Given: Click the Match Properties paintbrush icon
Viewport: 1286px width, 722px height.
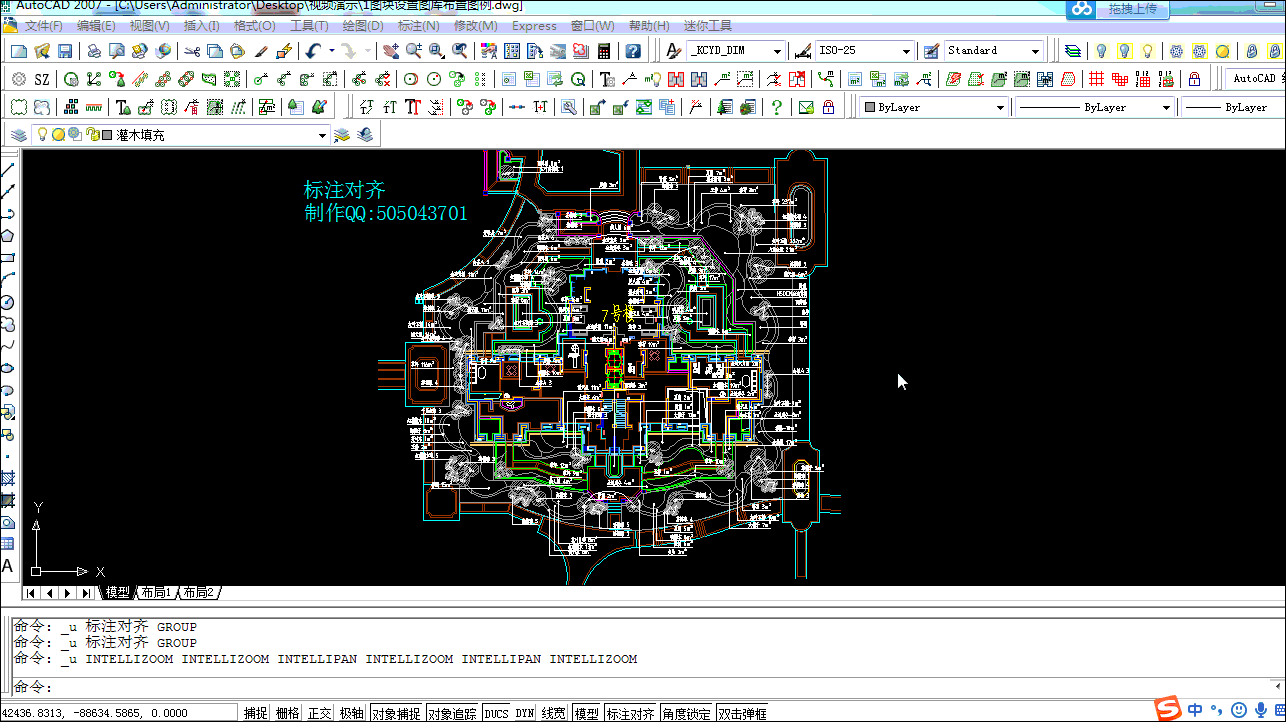Looking at the screenshot, I should [261, 51].
